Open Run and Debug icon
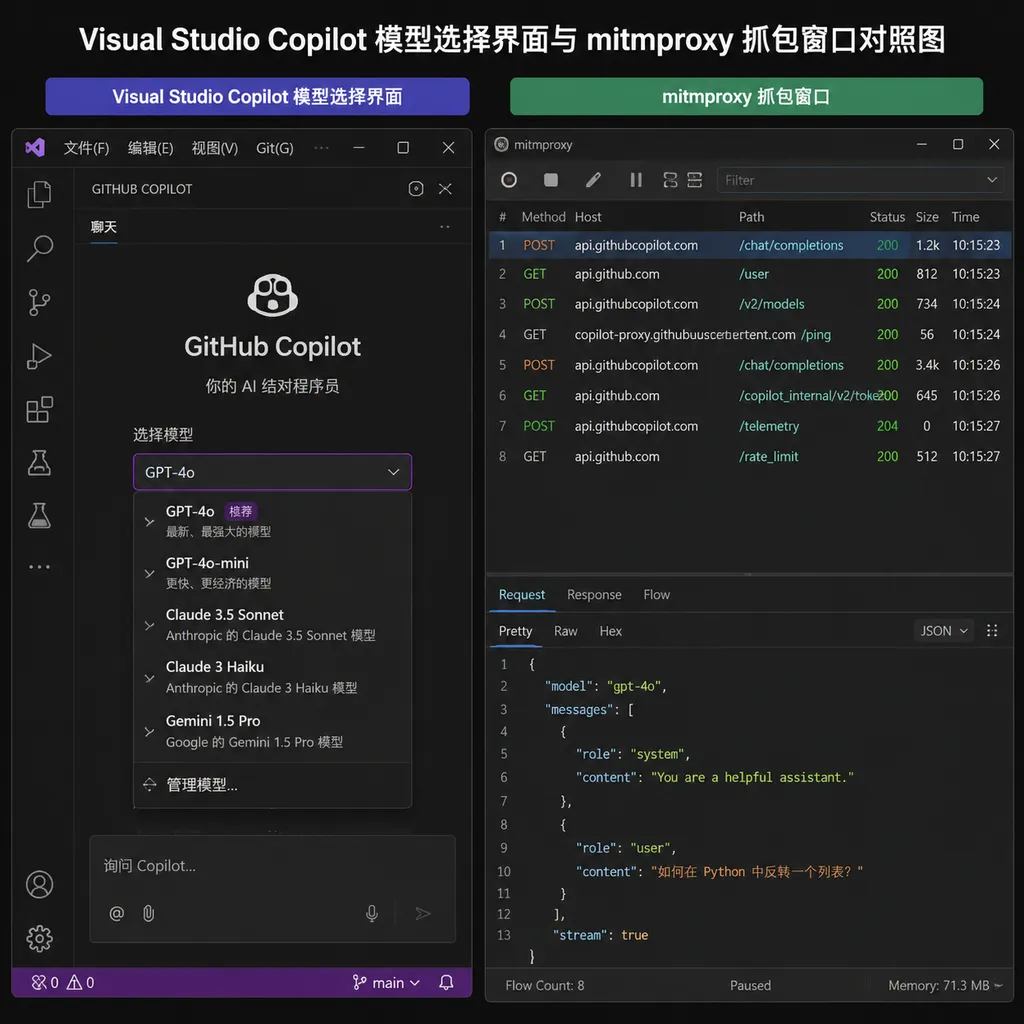The image size is (1024, 1024). [x=39, y=357]
